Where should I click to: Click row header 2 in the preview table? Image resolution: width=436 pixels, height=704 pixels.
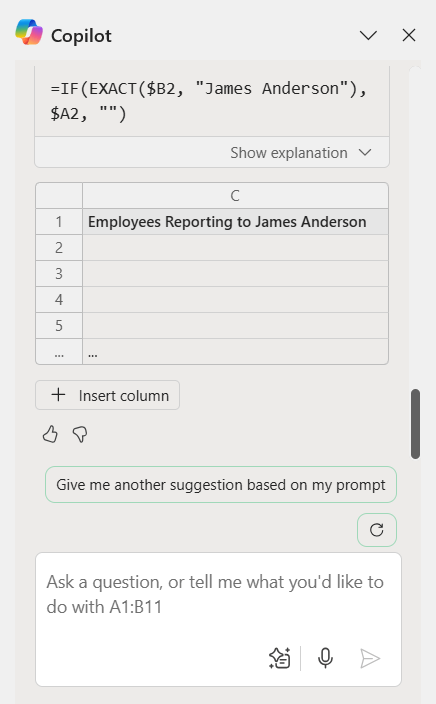(x=59, y=248)
